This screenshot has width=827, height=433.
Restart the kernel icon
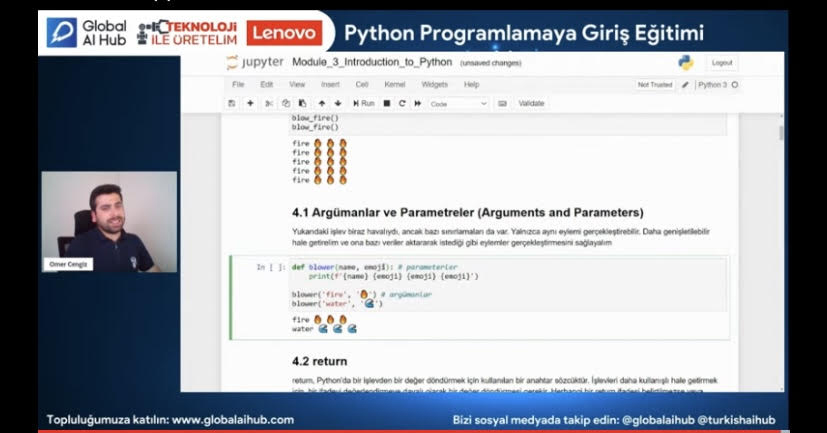[x=402, y=103]
